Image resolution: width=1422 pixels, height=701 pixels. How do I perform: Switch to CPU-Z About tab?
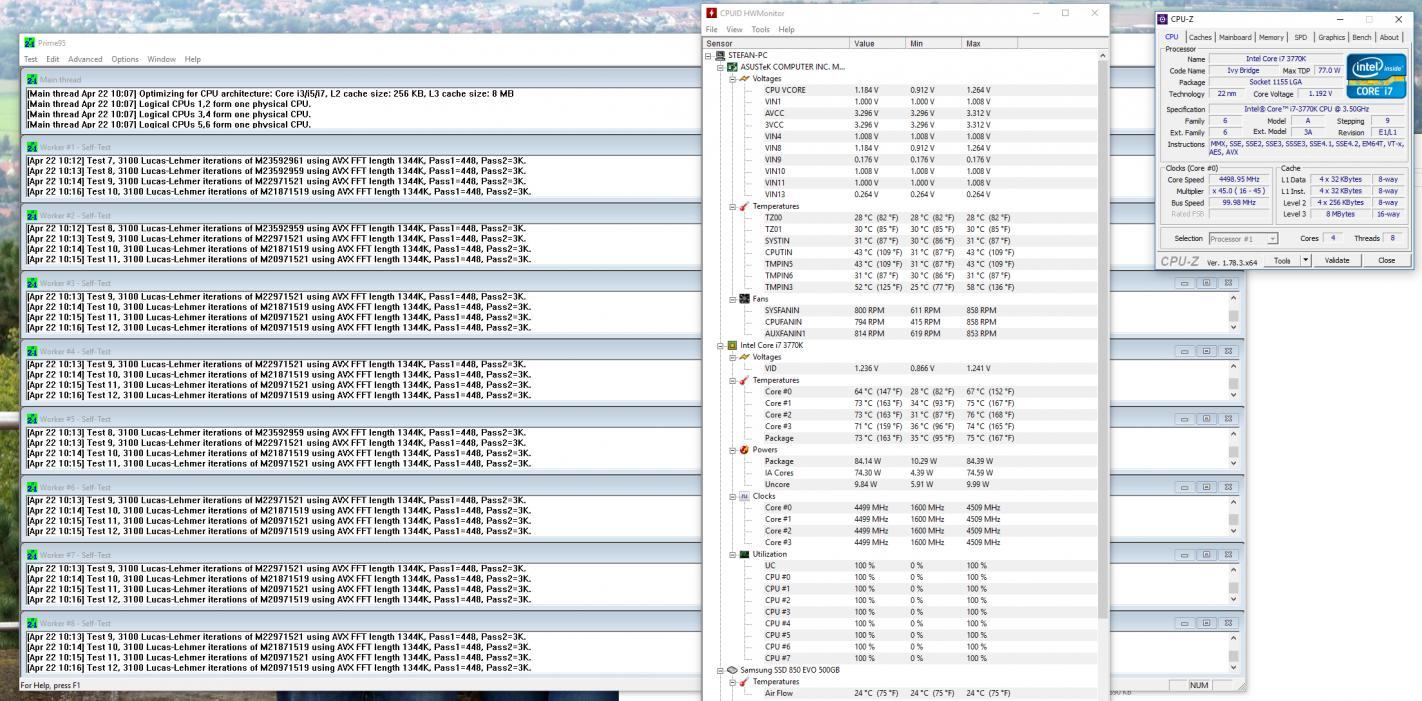pos(1390,37)
